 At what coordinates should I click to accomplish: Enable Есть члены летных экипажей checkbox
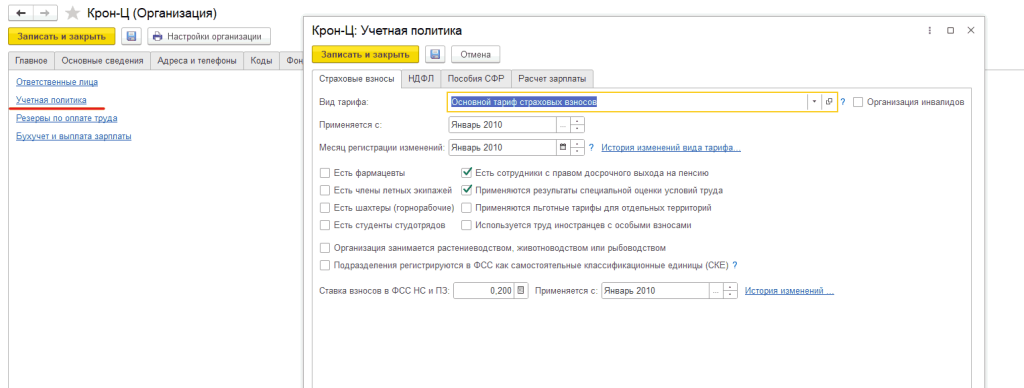pyautogui.click(x=325, y=191)
